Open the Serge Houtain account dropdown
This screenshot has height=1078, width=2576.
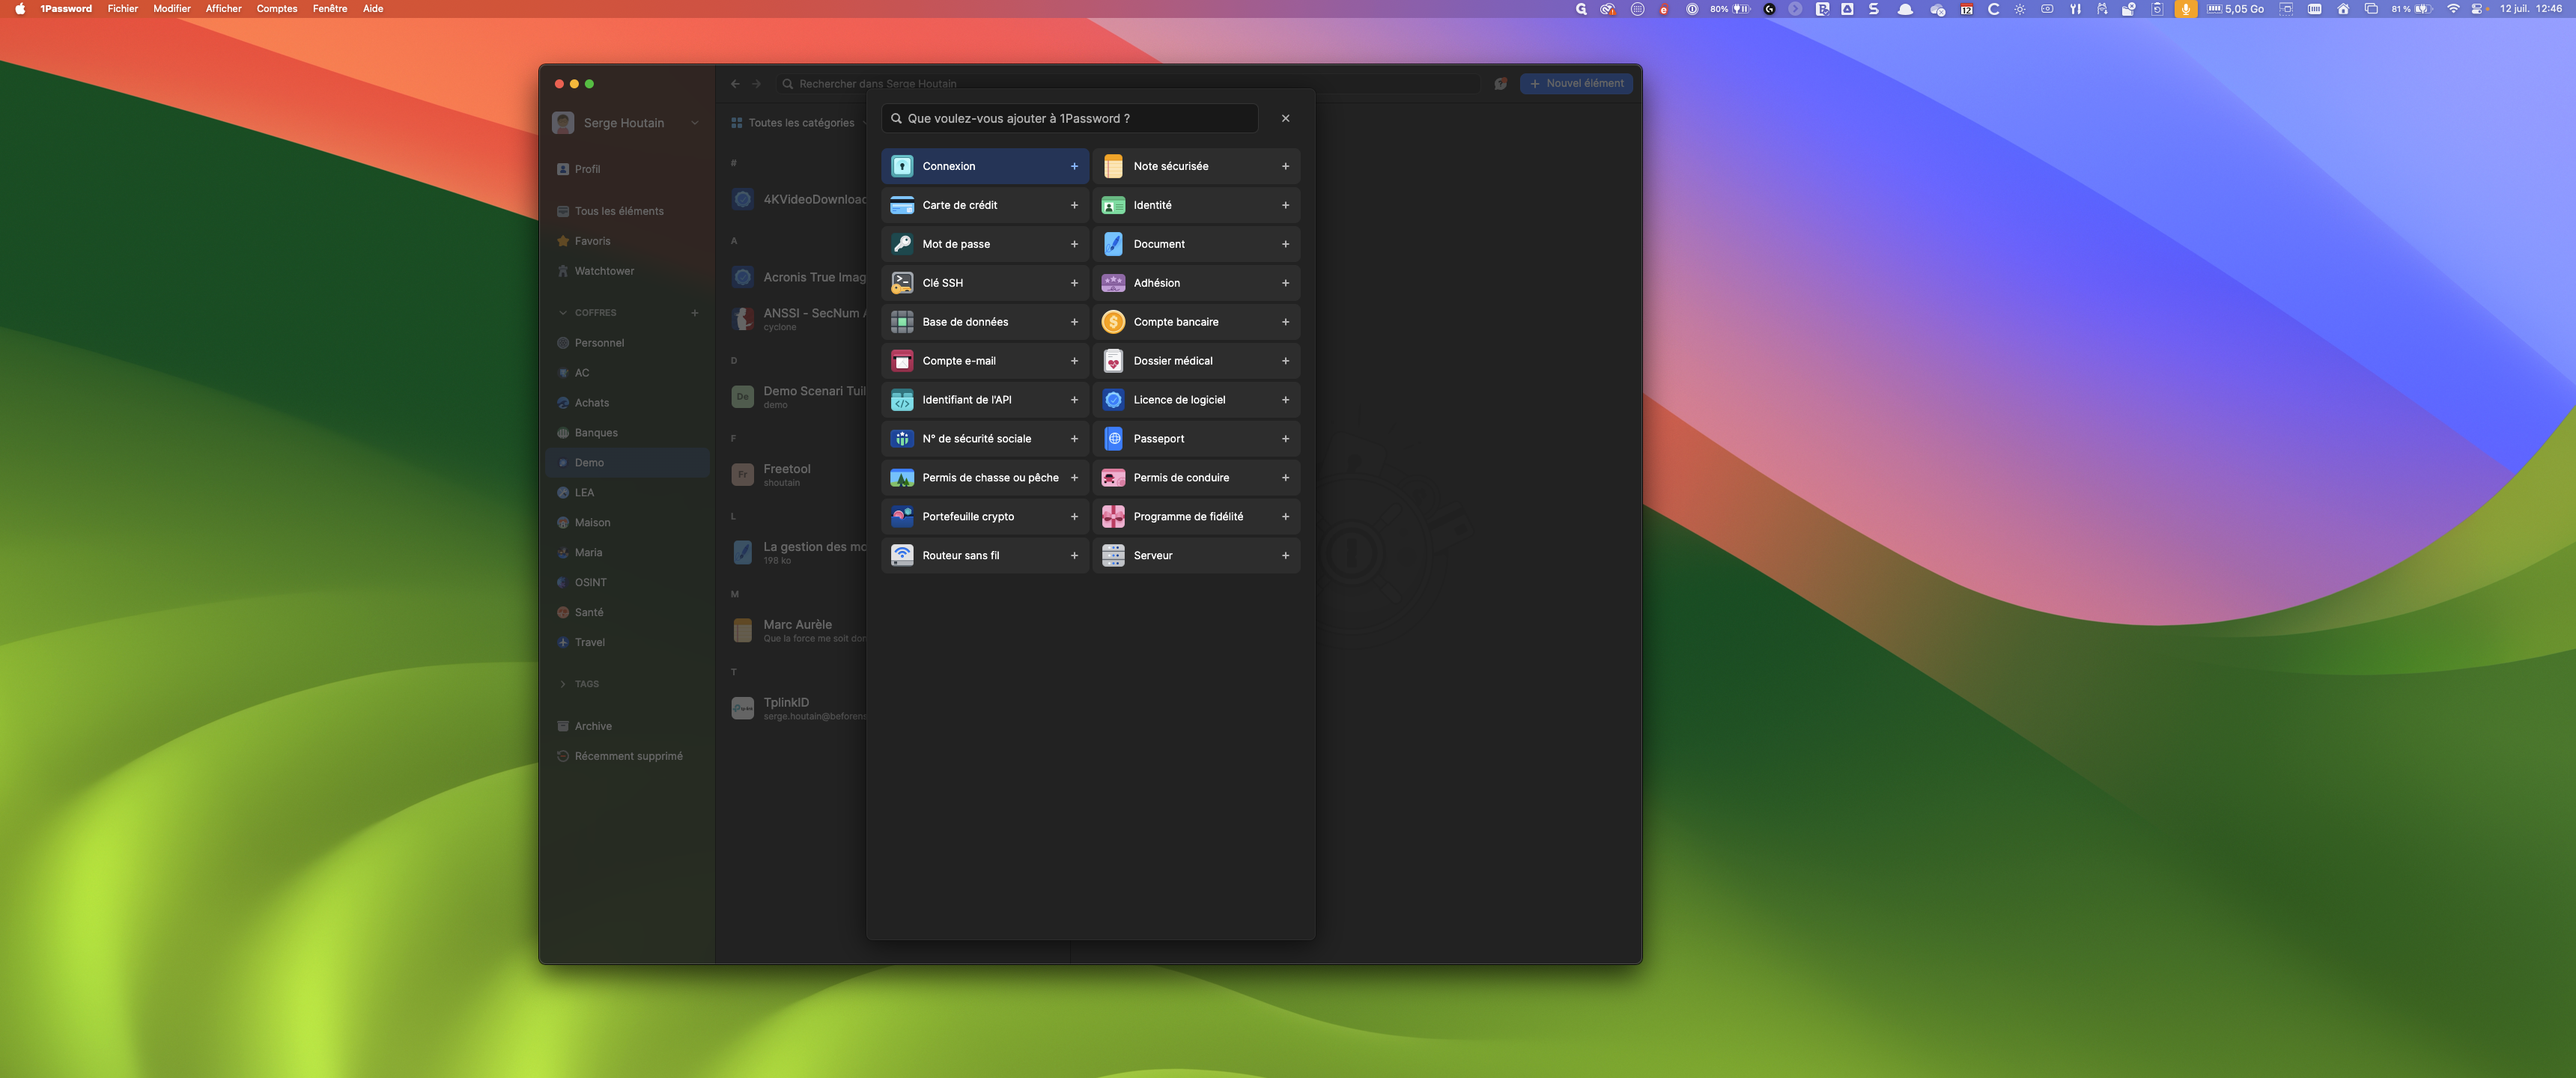[626, 123]
